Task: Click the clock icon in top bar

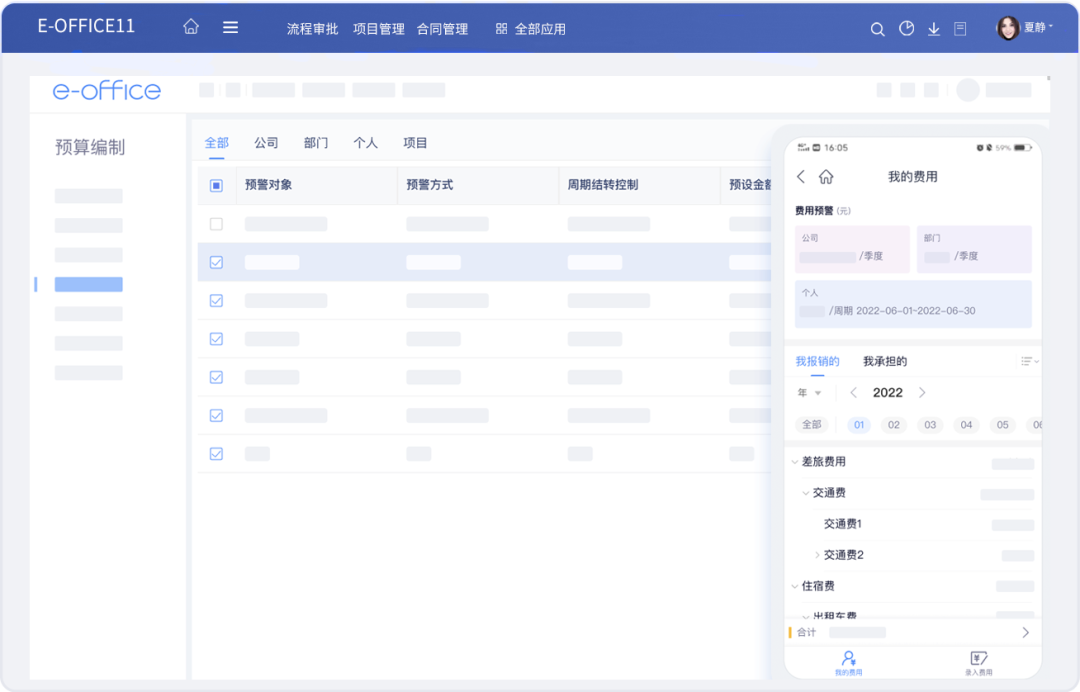Action: click(x=906, y=29)
